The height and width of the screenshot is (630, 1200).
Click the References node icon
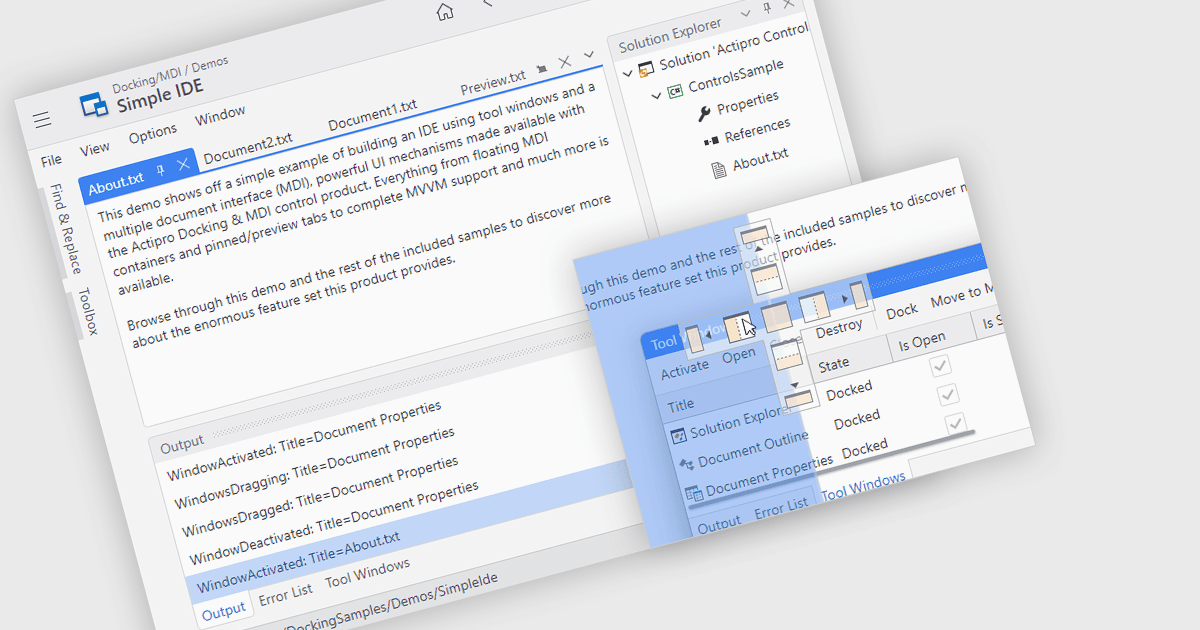(711, 140)
